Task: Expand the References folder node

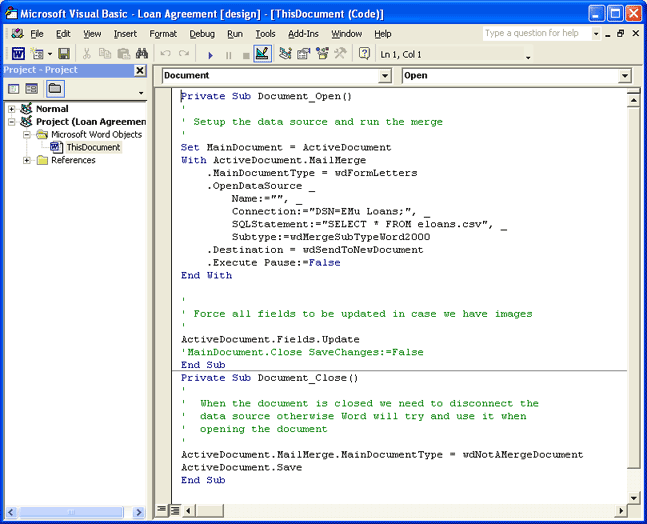Action: coord(27,160)
